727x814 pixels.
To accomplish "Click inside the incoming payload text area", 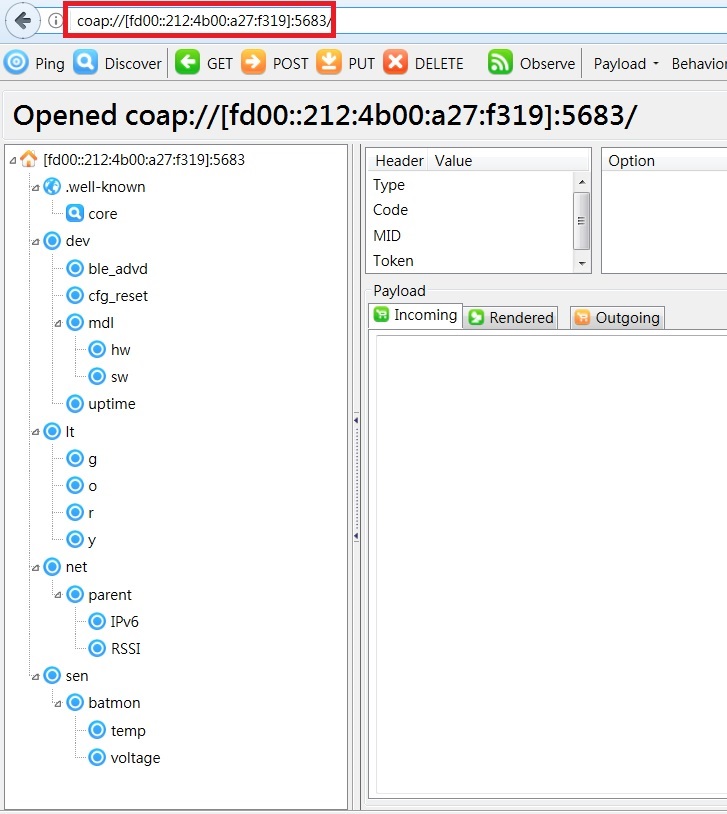I will pos(550,563).
